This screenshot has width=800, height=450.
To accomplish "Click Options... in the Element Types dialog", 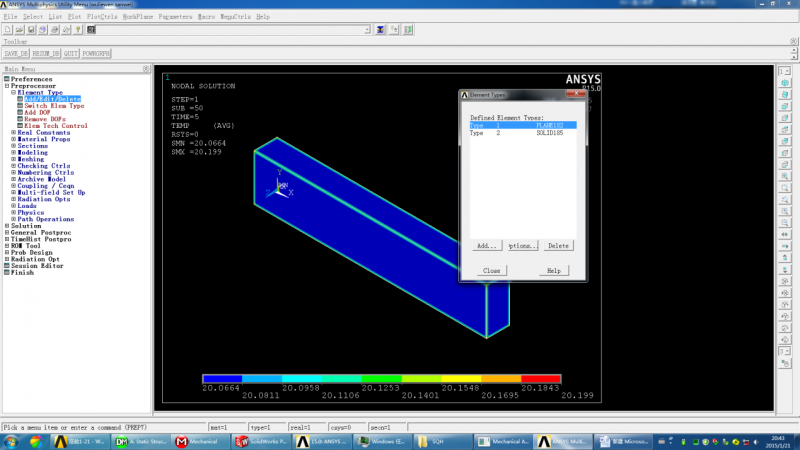I will click(x=522, y=246).
